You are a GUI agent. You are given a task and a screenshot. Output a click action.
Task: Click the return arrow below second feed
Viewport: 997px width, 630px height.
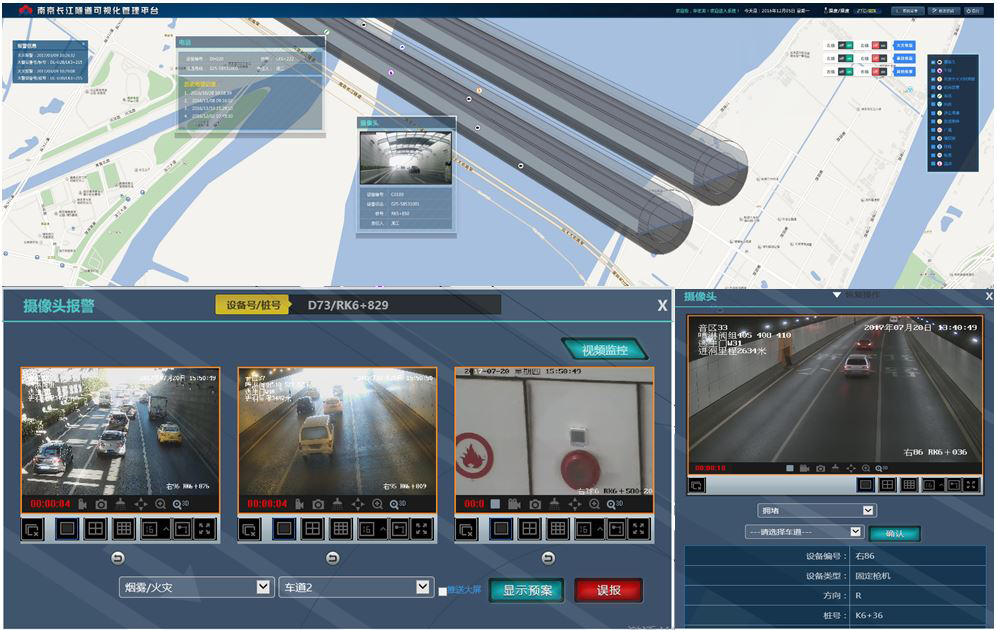tap(332, 558)
